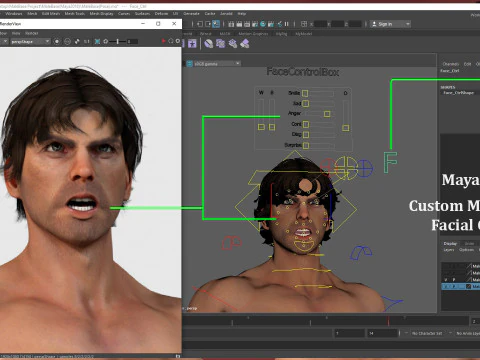This screenshot has height=360, width=480.
Task: Open the Render menu in Render View
Action: (32, 33)
